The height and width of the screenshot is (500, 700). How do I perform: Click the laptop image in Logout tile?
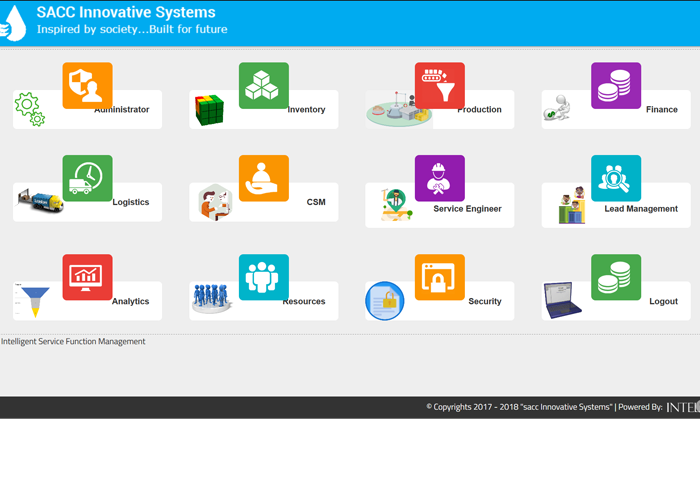pos(562,300)
